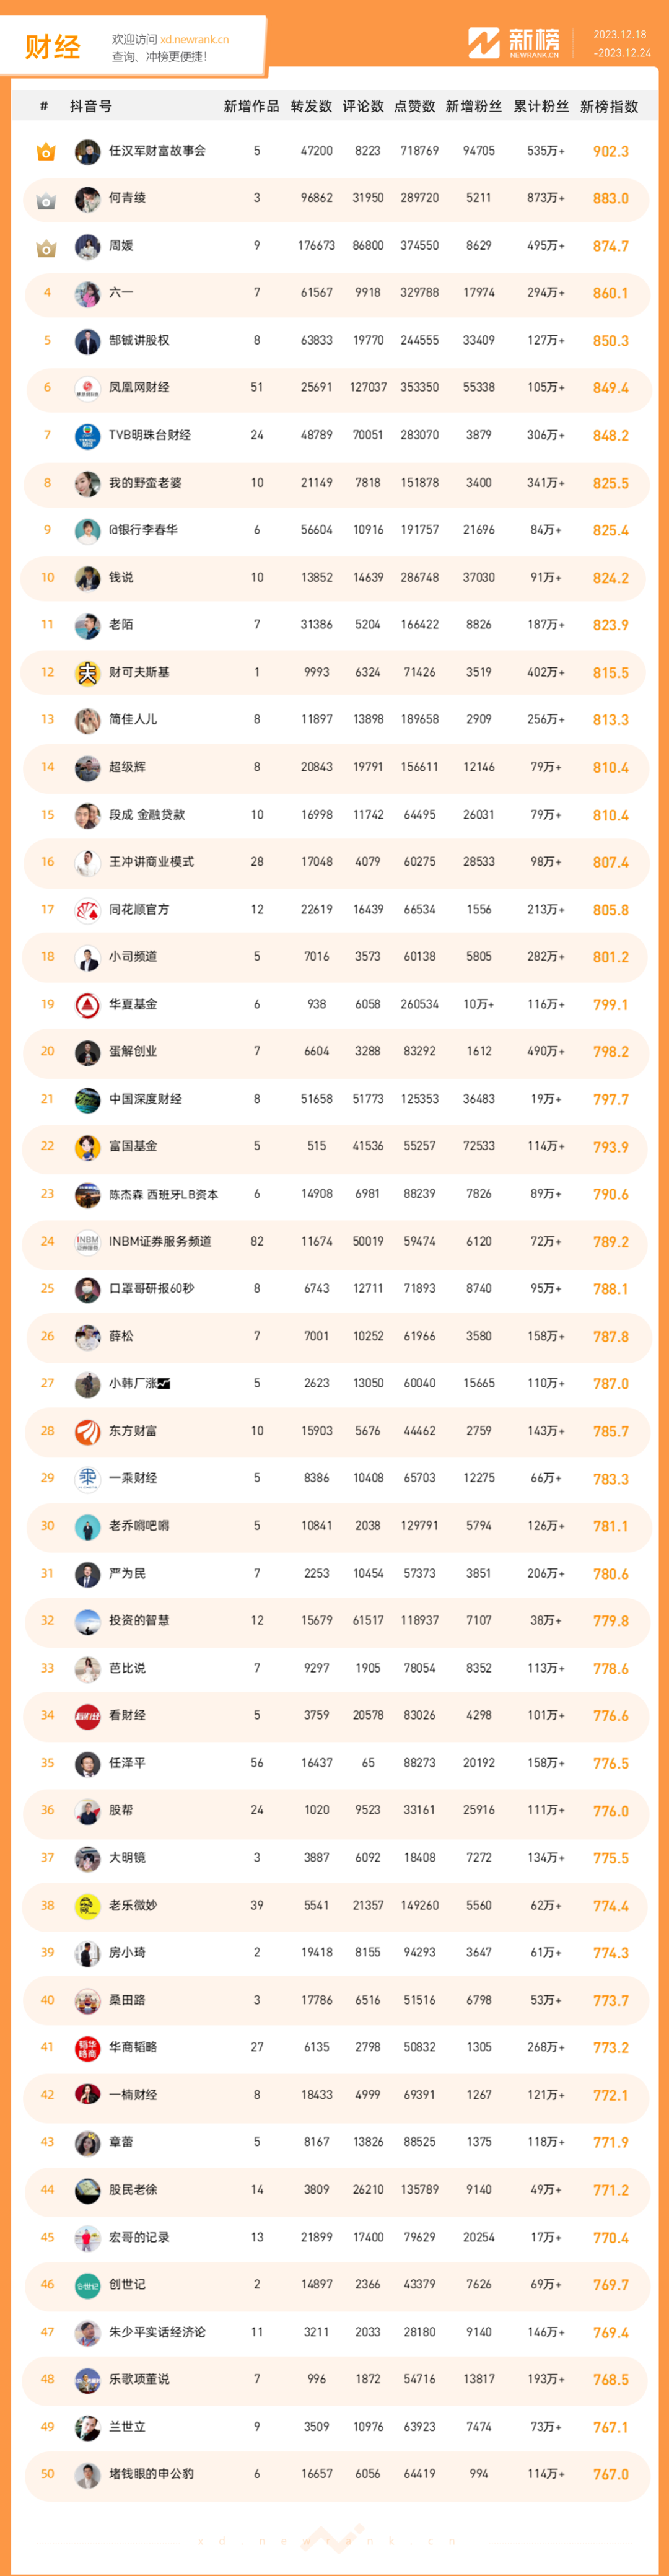The width and height of the screenshot is (669, 2576).
Task: Click 老乐微妙 yellow avatar thumbnail
Action: tap(88, 1906)
